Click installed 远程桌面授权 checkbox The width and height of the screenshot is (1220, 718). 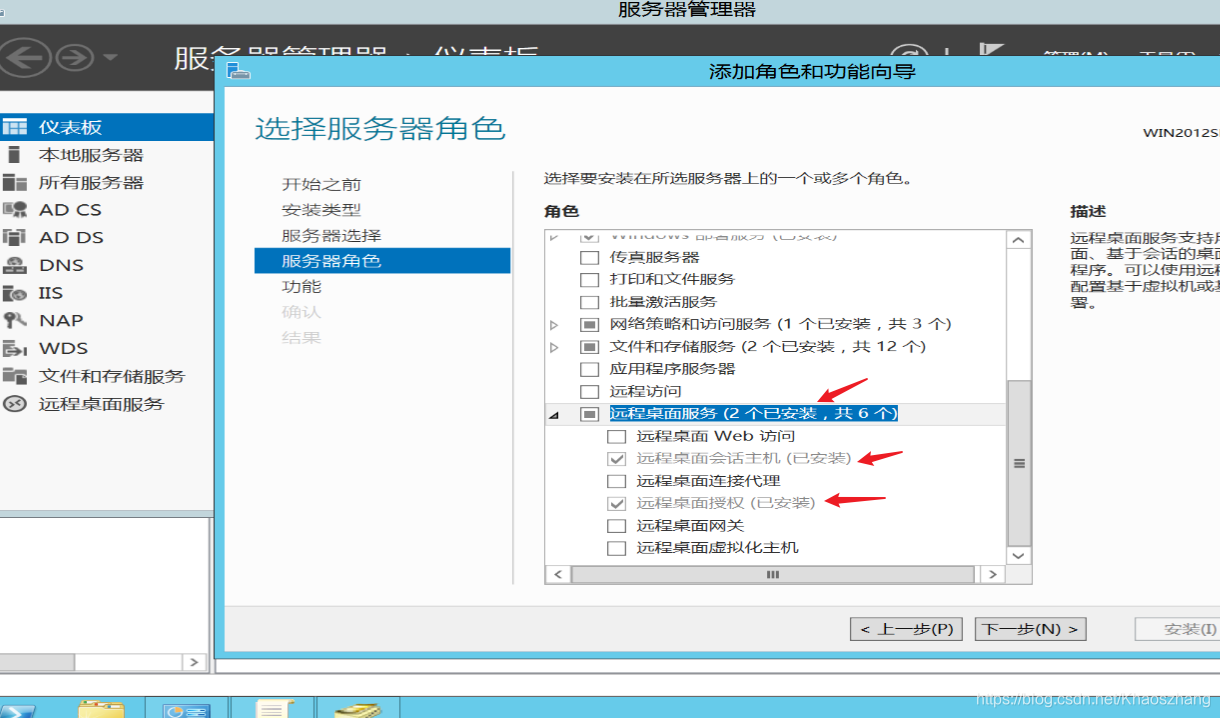coord(616,503)
